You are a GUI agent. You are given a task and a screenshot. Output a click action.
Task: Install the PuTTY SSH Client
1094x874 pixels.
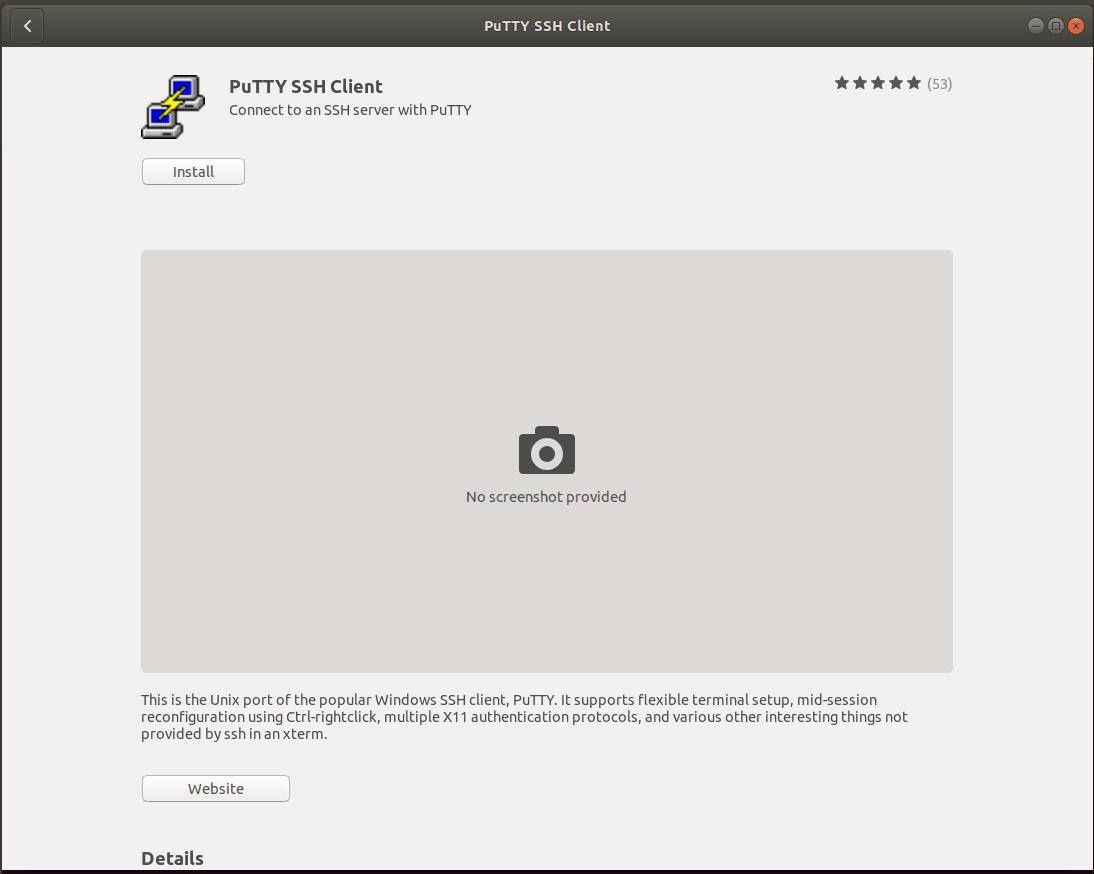193,172
